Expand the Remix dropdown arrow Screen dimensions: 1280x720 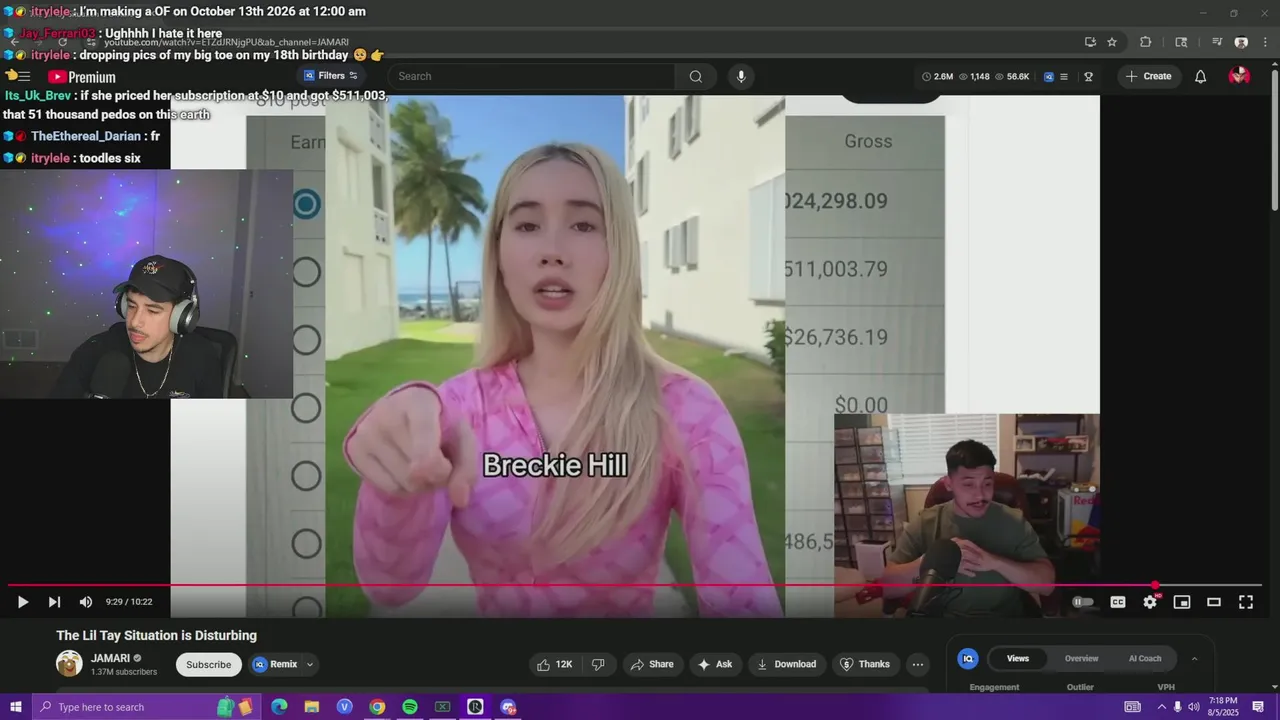[x=310, y=664]
